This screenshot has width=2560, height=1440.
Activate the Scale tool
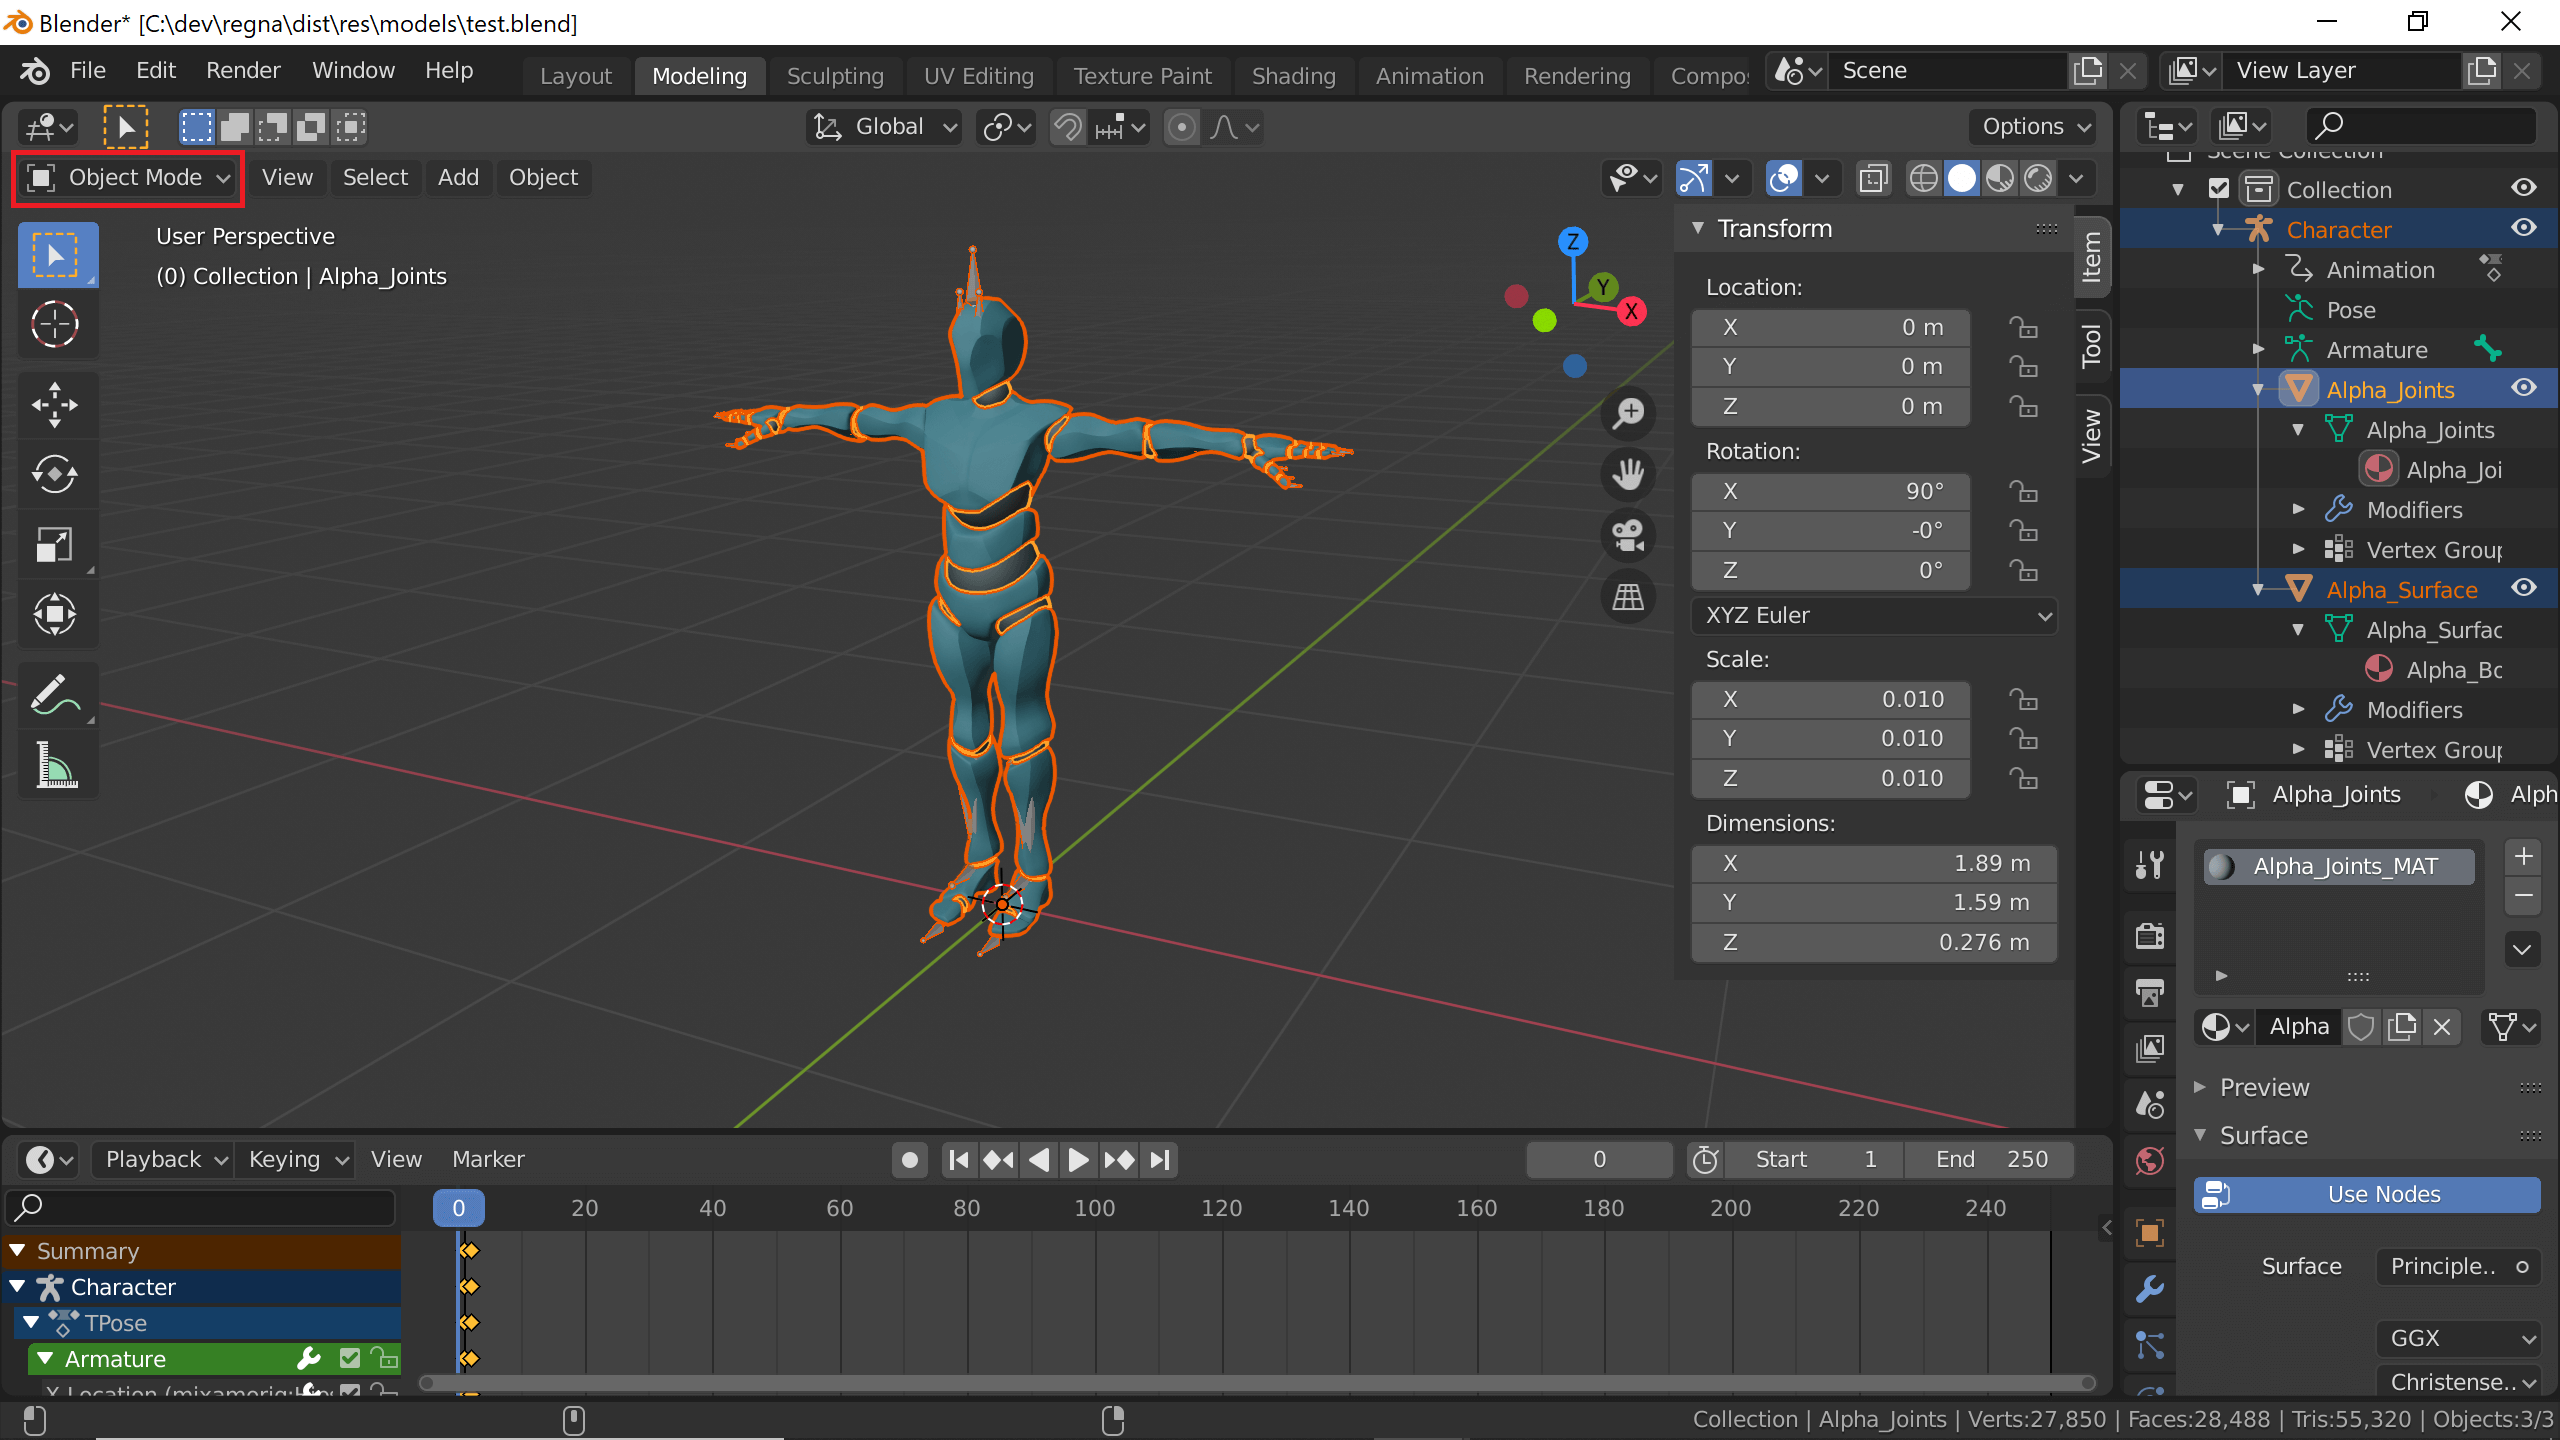[56, 545]
